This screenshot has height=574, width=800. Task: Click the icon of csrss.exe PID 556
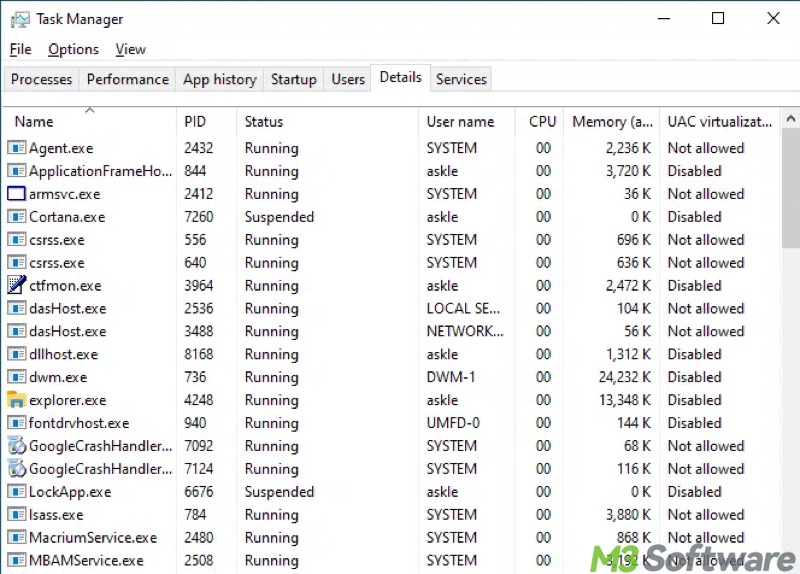[x=16, y=240]
